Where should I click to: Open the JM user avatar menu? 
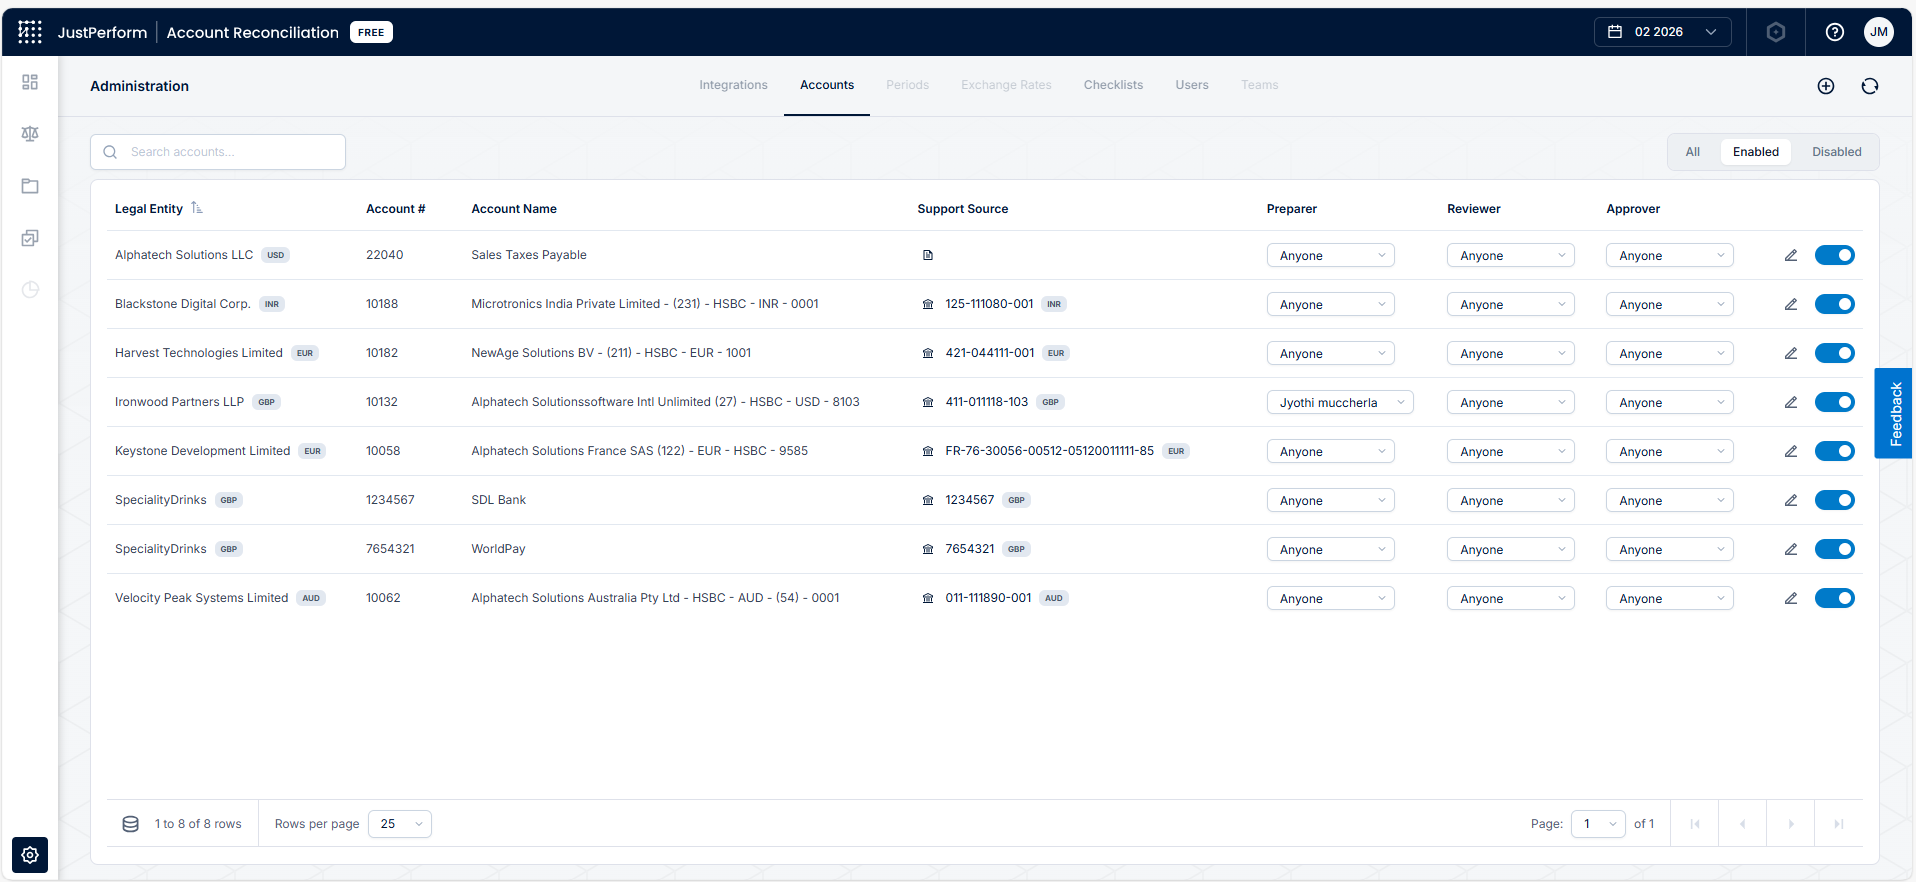1879,32
